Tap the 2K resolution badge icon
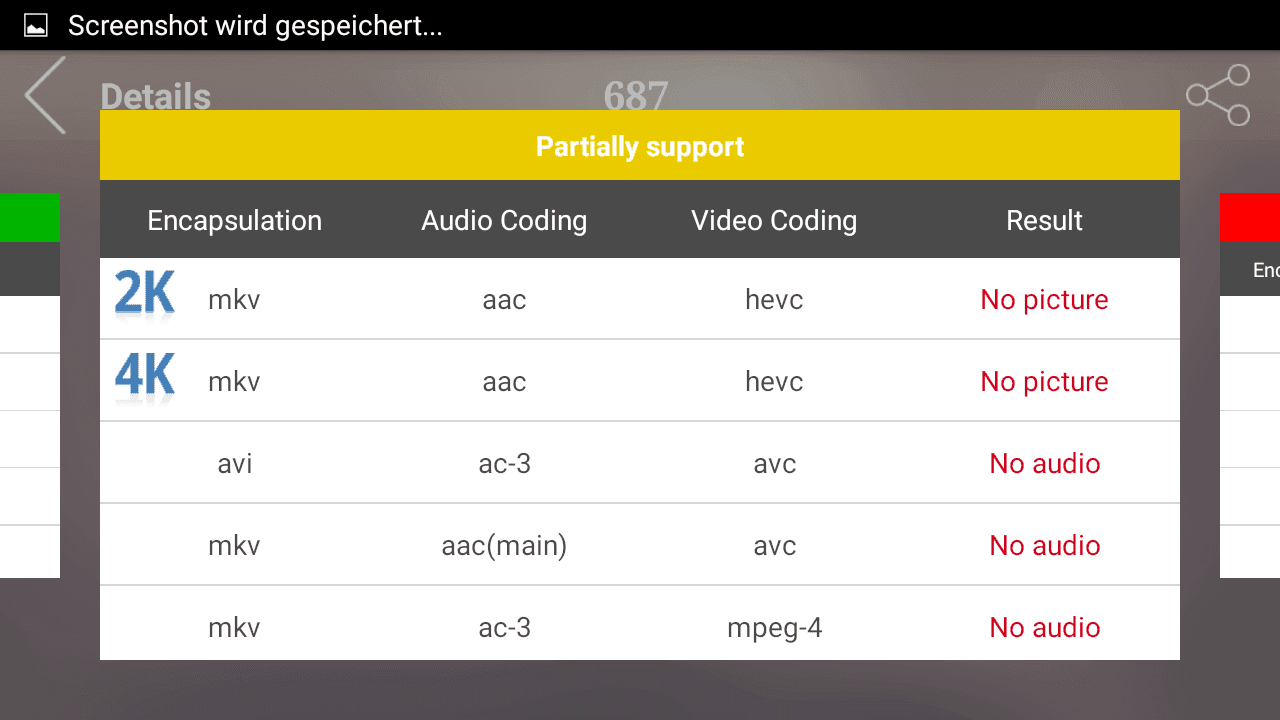Screen dimensions: 1280x720 point(145,296)
